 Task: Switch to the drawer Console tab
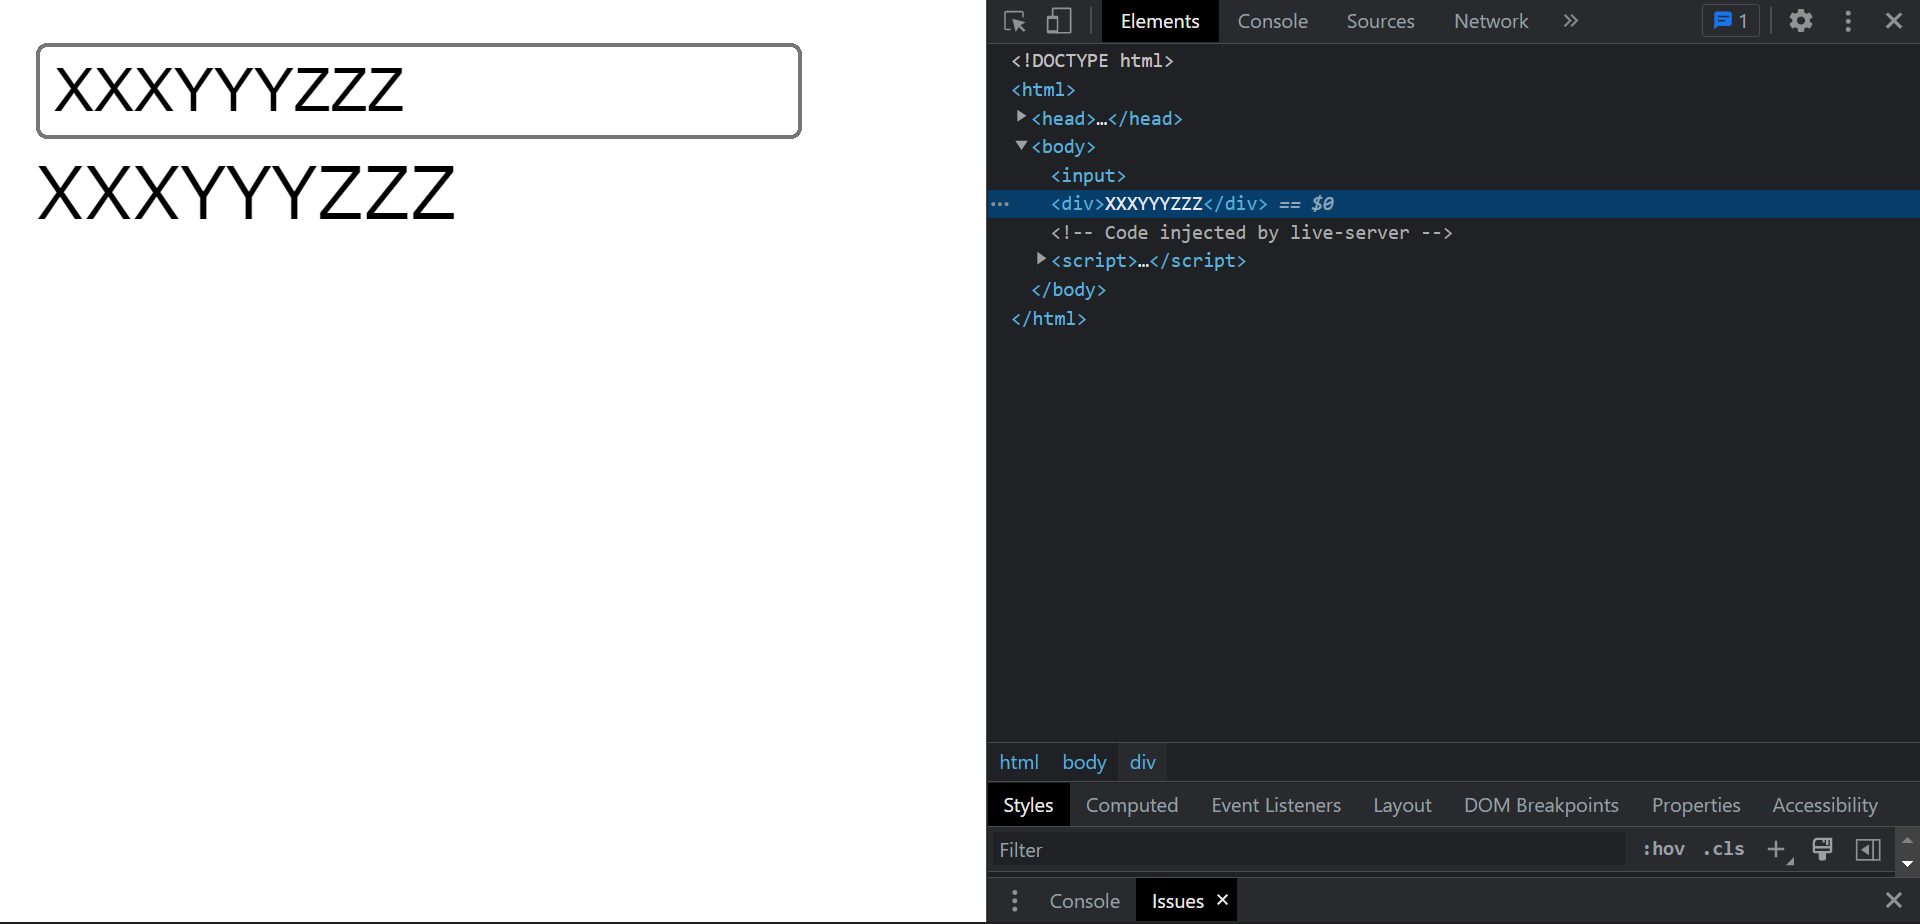tap(1084, 901)
